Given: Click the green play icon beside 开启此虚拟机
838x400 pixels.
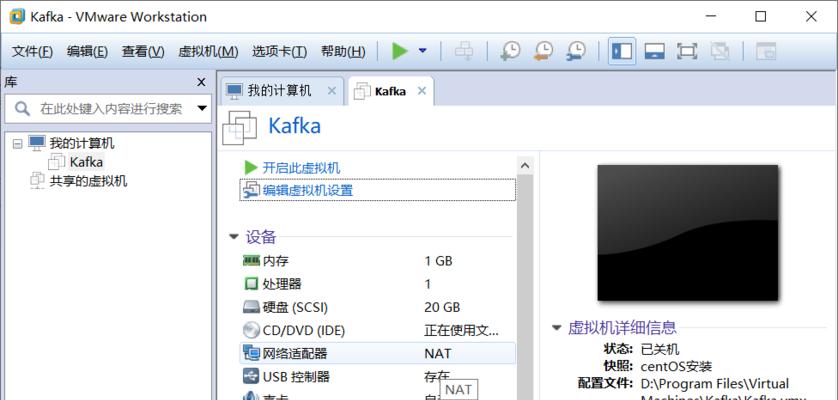Looking at the screenshot, I should point(251,167).
